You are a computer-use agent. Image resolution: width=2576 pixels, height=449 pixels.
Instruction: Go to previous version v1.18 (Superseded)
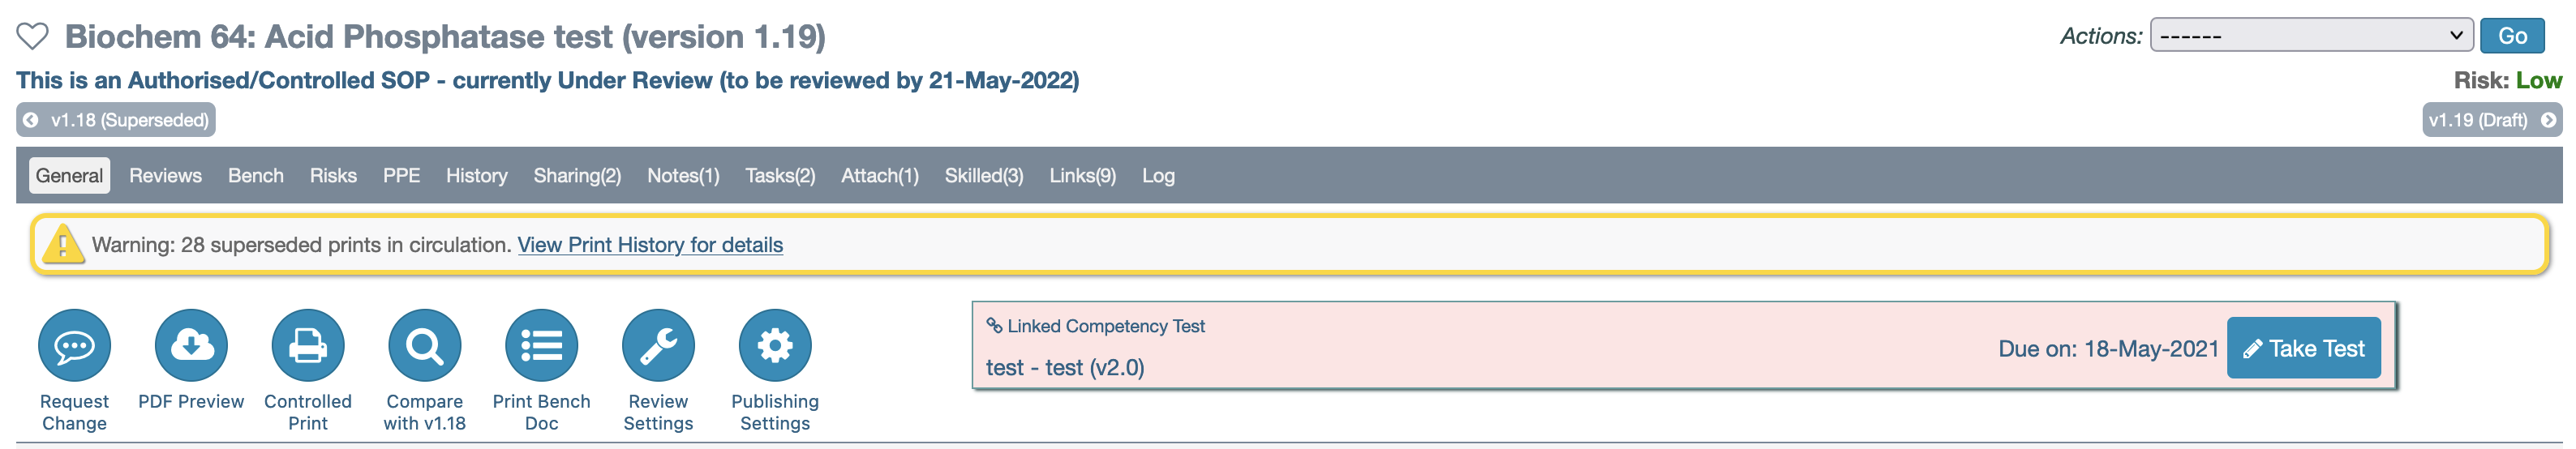coord(116,120)
